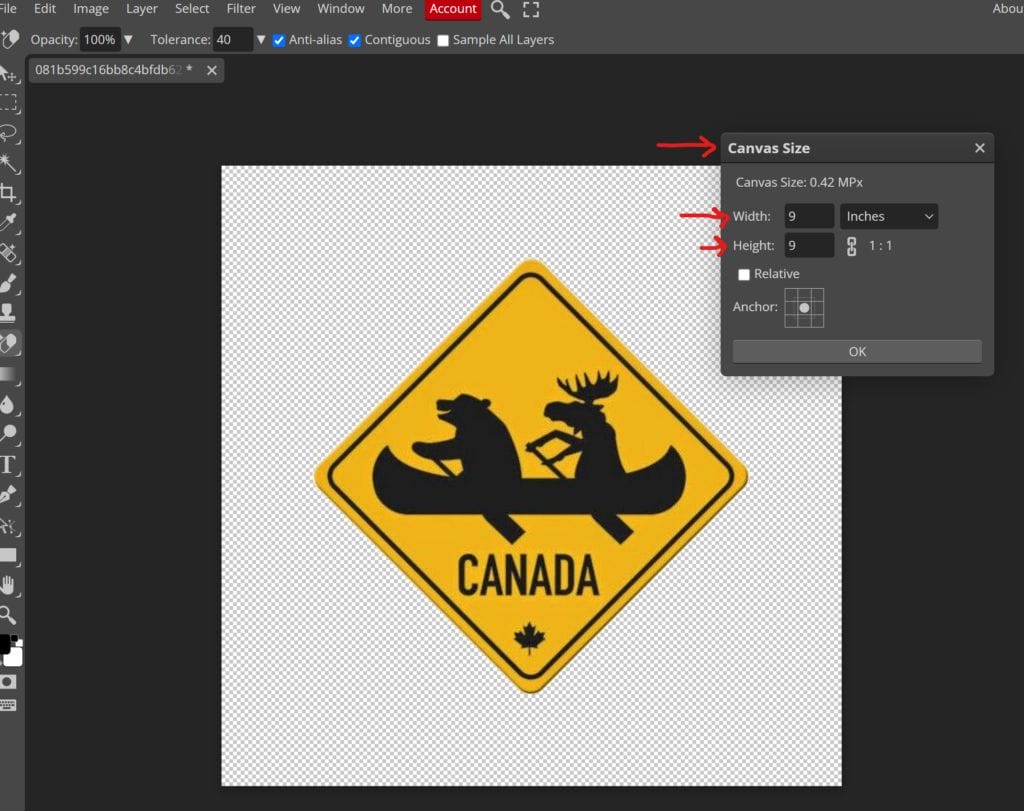The image size is (1024, 811).
Task: Select the Brush tool
Action: pyautogui.click(x=8, y=283)
